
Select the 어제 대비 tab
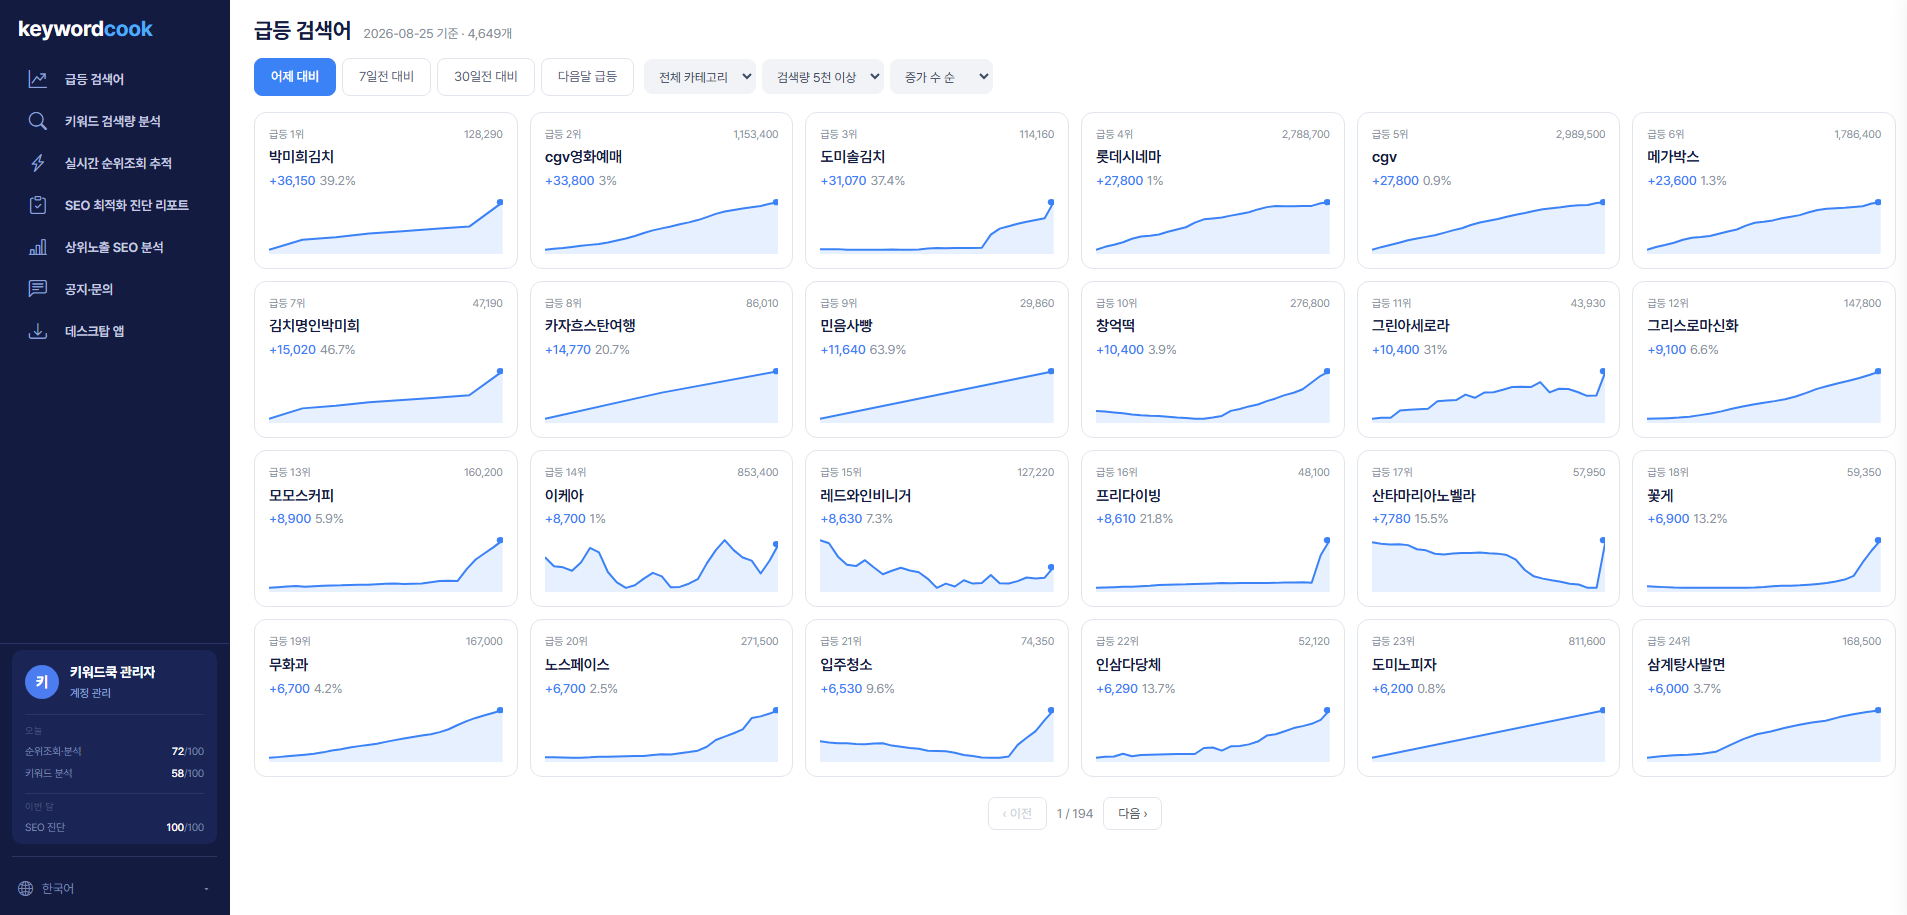point(295,77)
